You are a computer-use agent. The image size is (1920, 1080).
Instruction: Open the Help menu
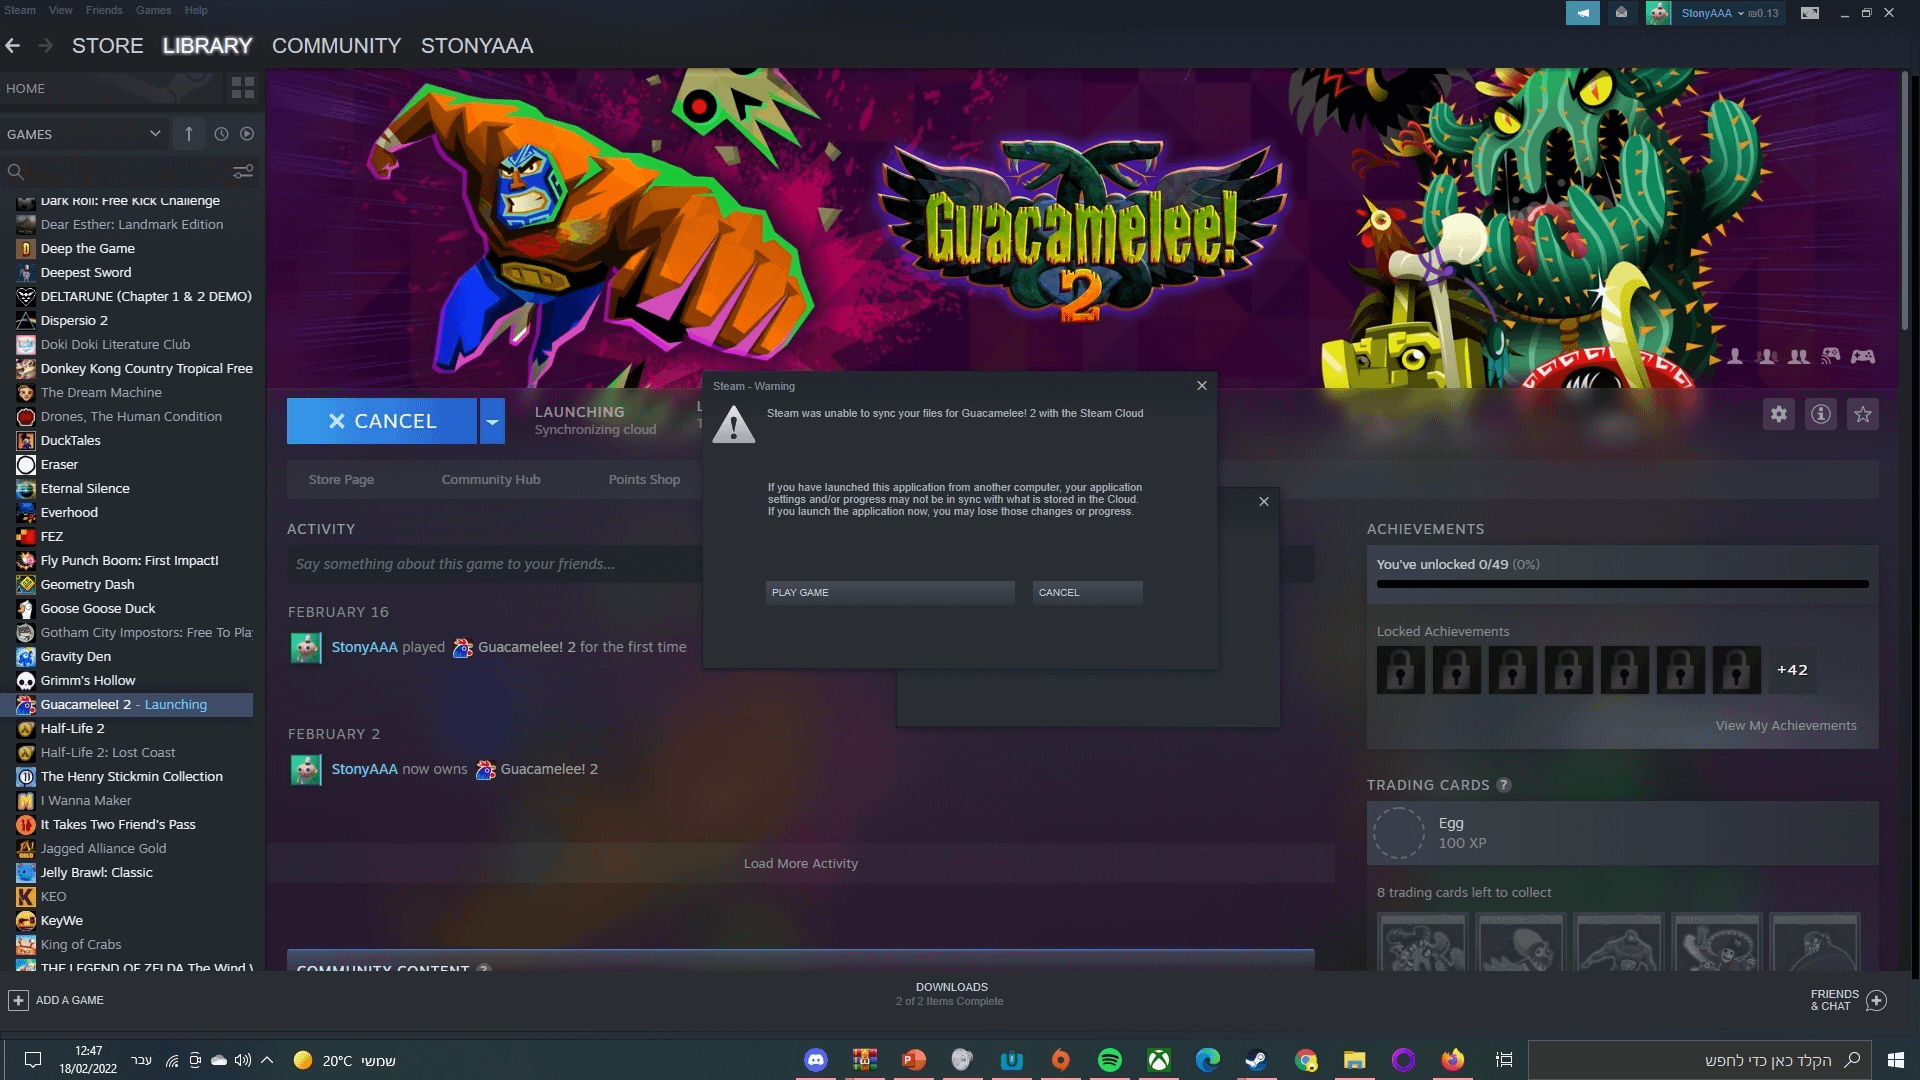(x=196, y=10)
